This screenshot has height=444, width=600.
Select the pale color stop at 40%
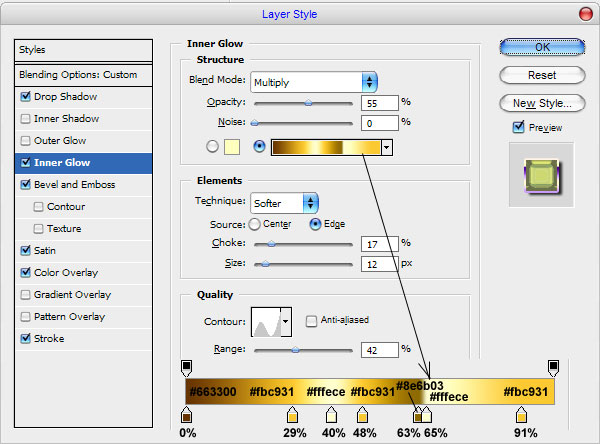331,415
